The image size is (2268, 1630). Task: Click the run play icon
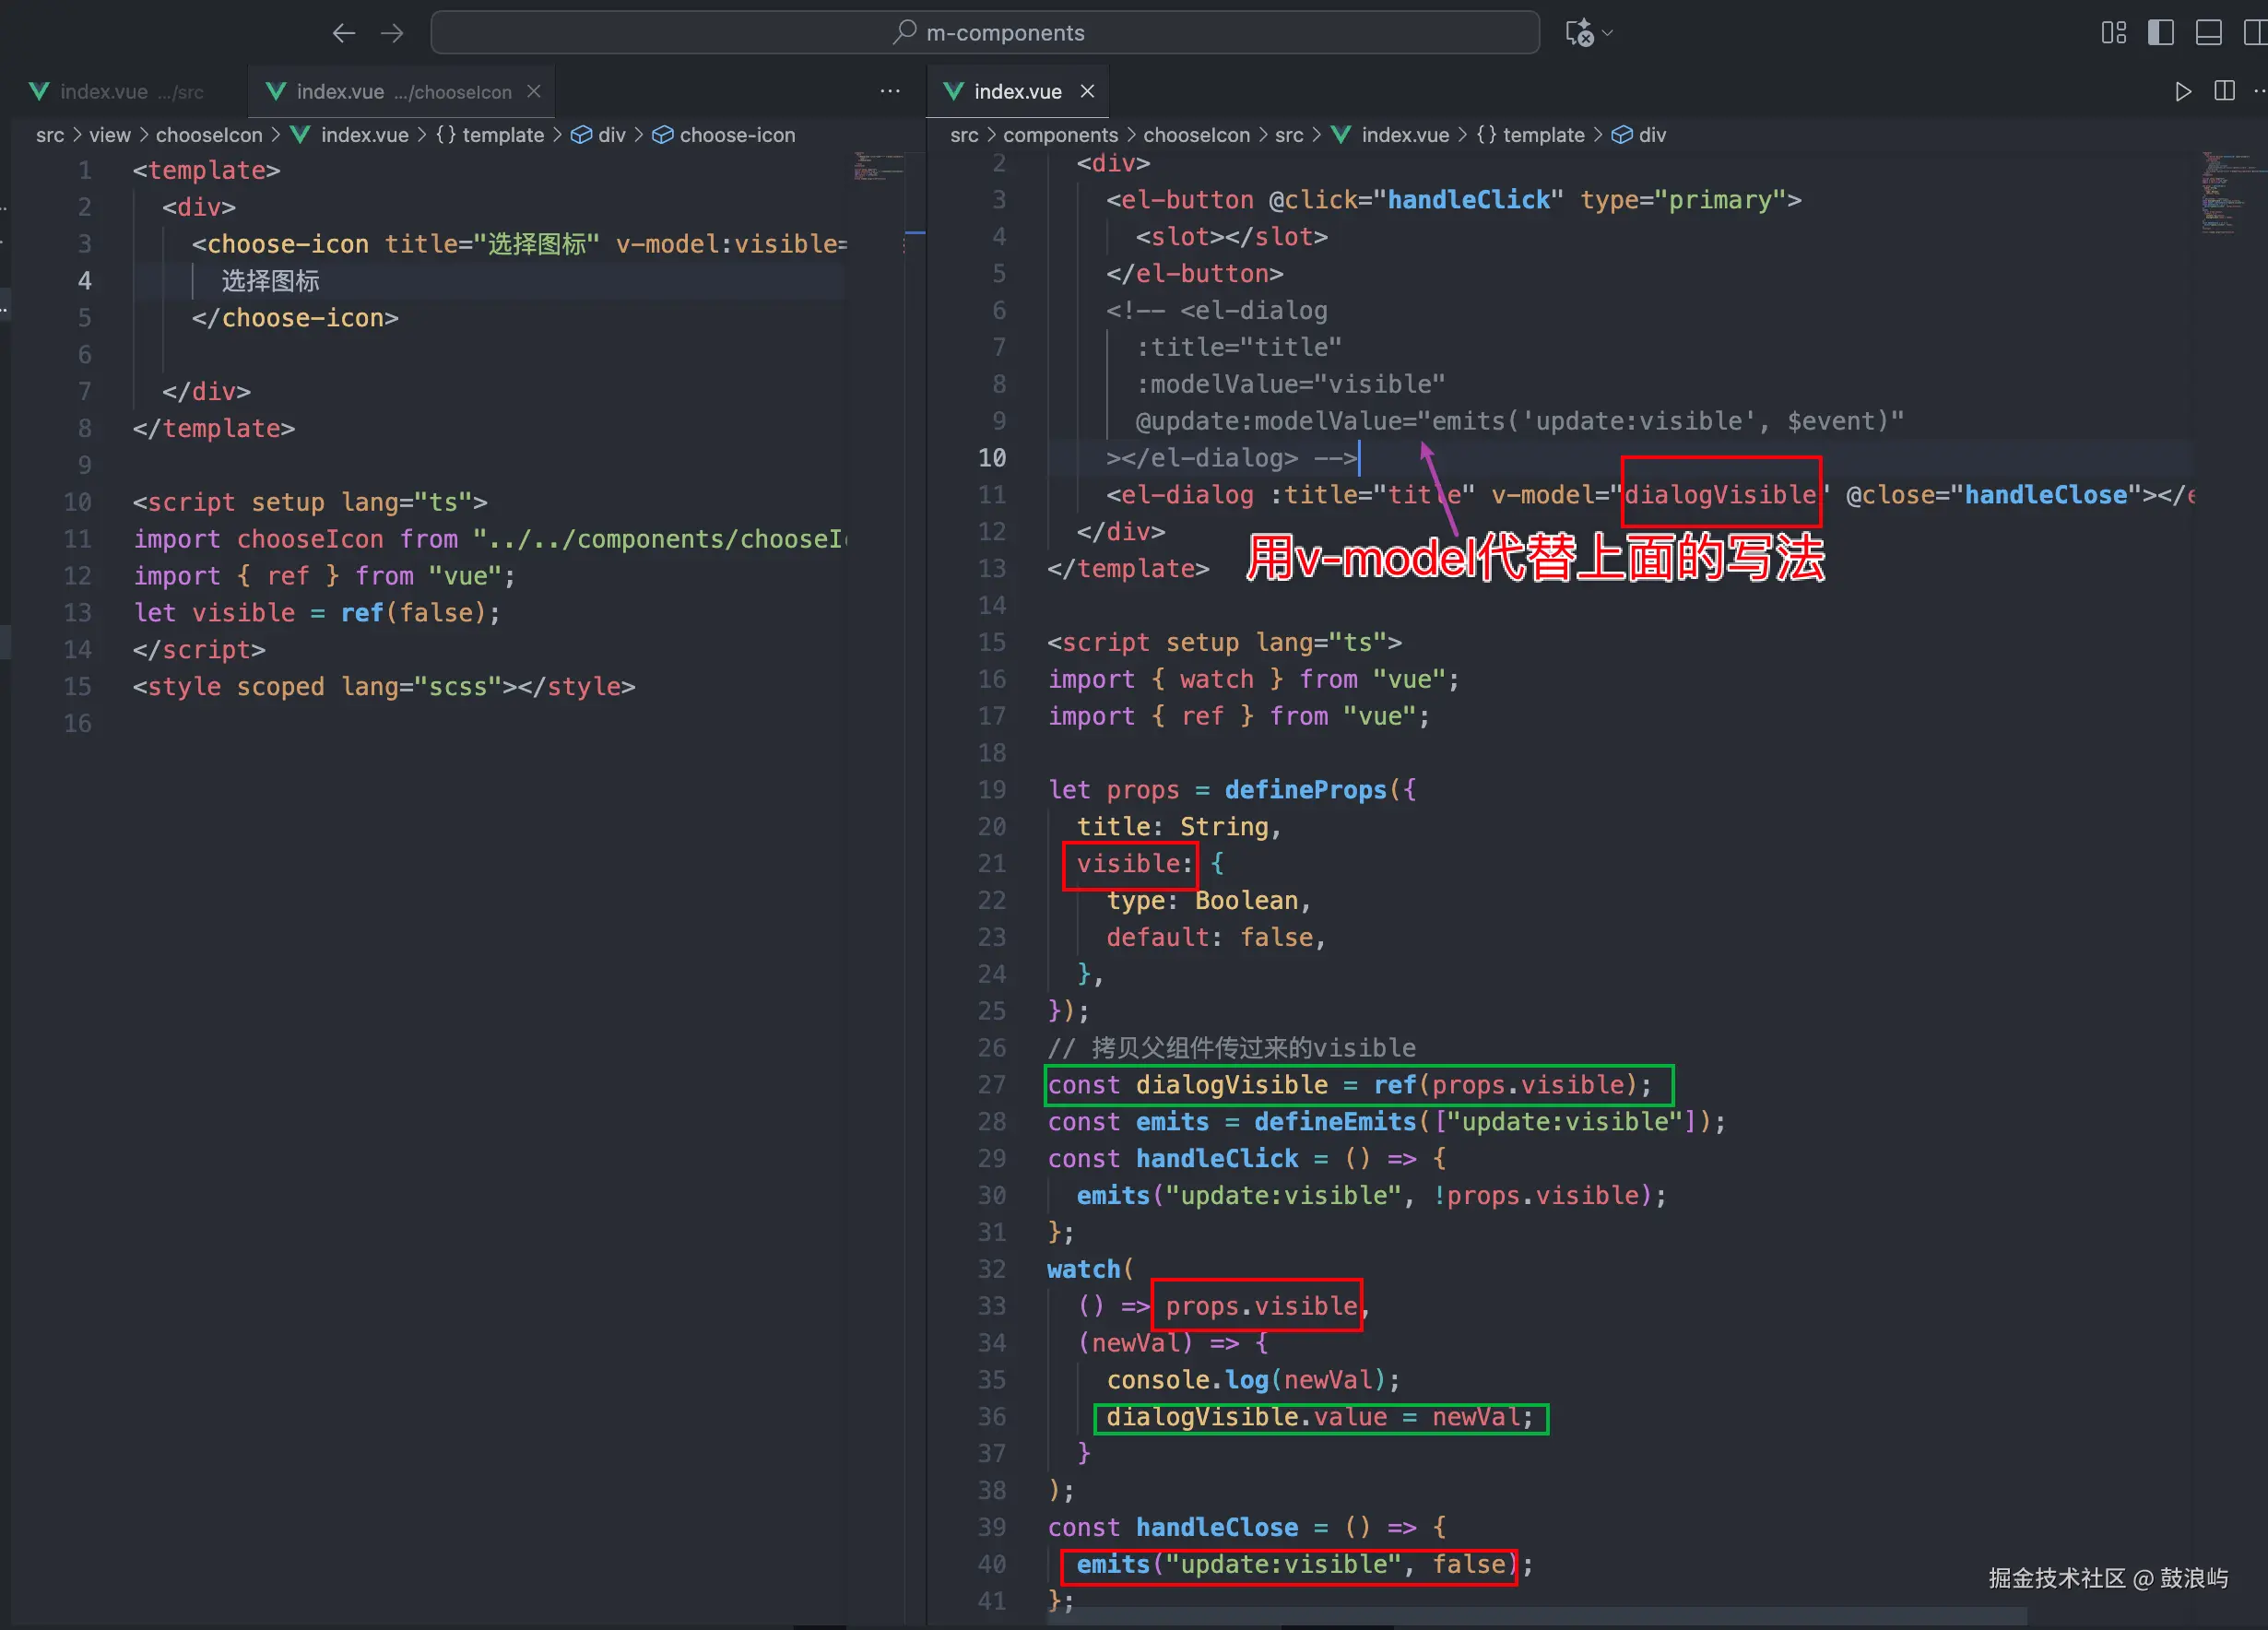pos(2182,92)
